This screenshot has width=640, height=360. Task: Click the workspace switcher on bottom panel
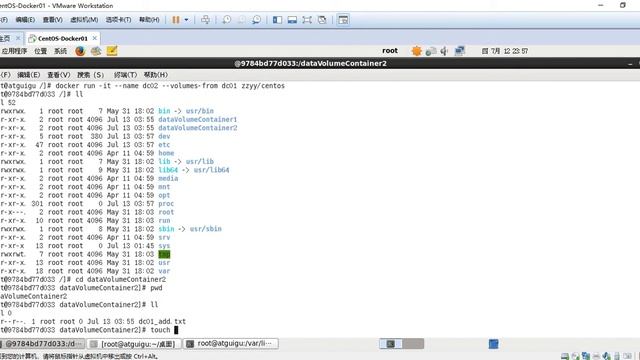402,344
